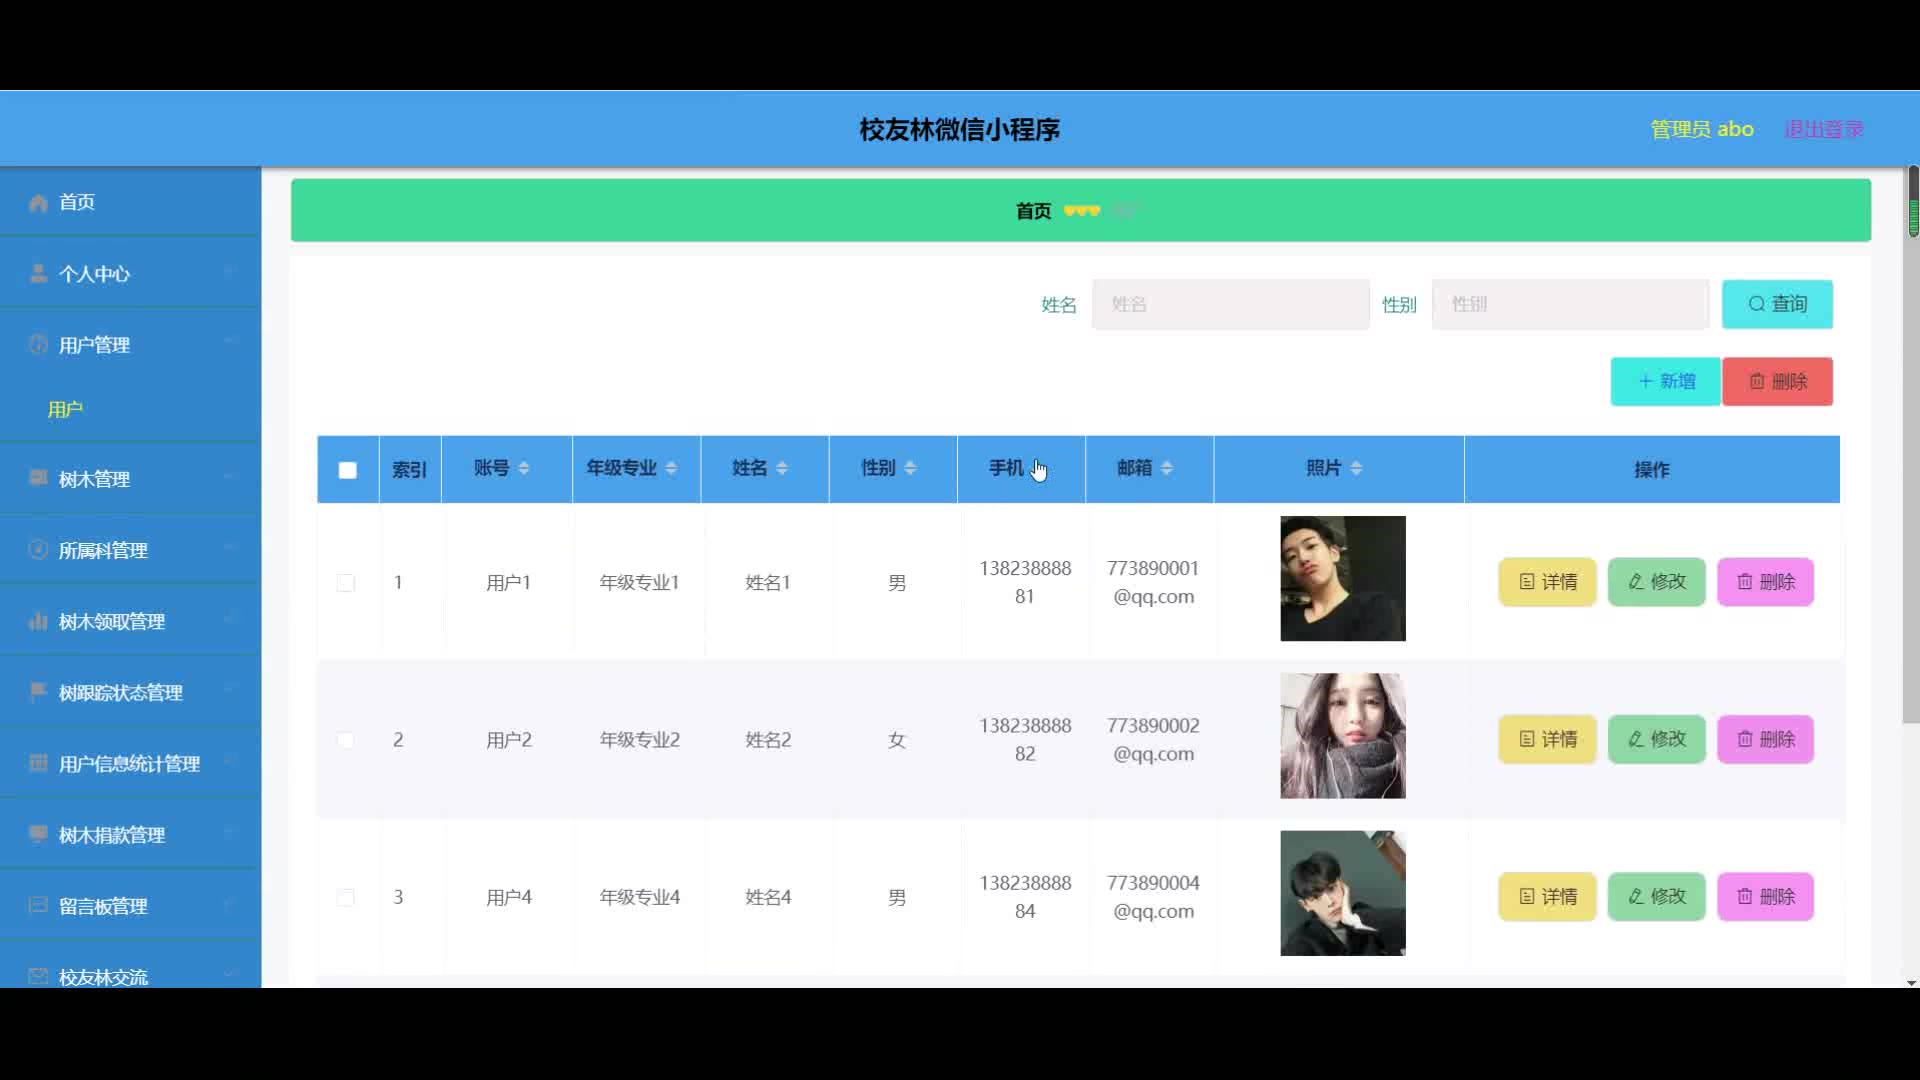Click the flag icon beside 树跟踪状态管理
The width and height of the screenshot is (1920, 1080).
(38, 692)
